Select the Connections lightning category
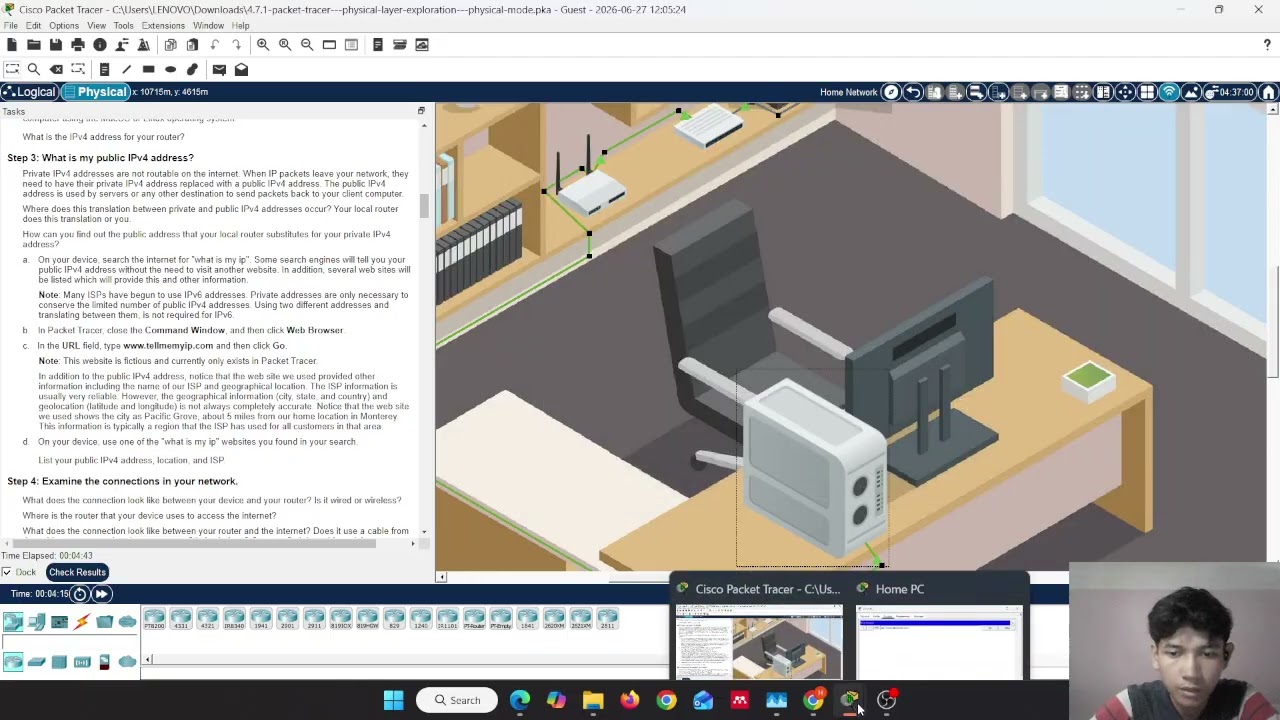The height and width of the screenshot is (720, 1280). click(82, 622)
